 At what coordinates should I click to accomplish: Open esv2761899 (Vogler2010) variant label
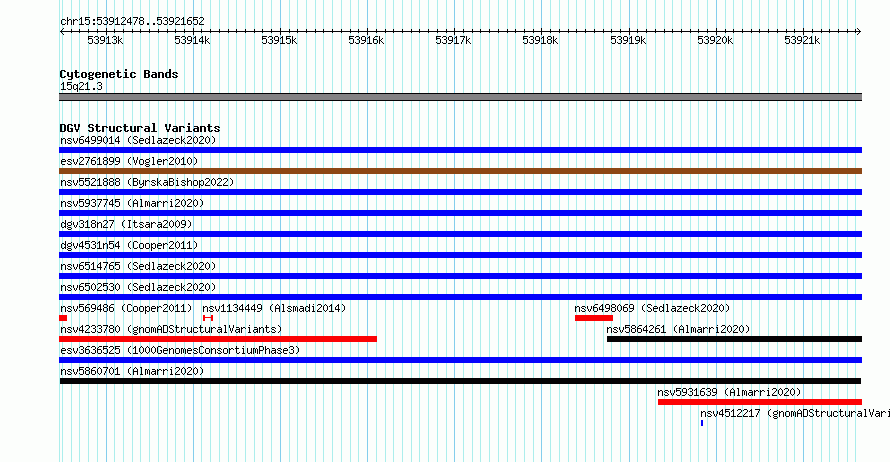point(129,161)
